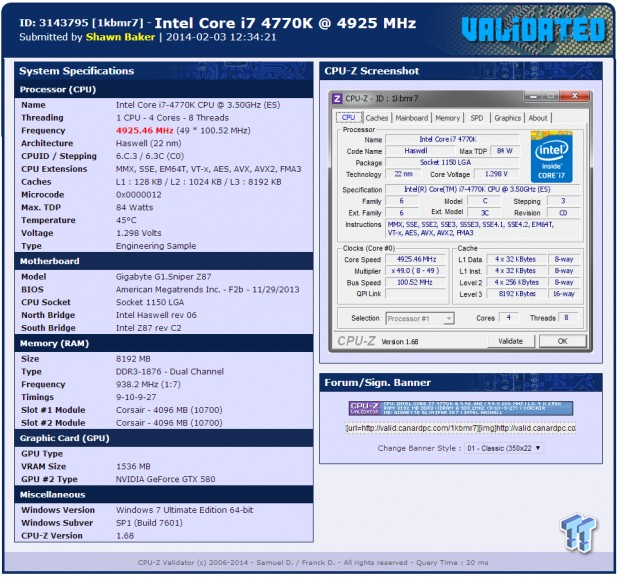Click the Memory (RAM) section header
The height and width of the screenshot is (577, 620).
[164, 343]
